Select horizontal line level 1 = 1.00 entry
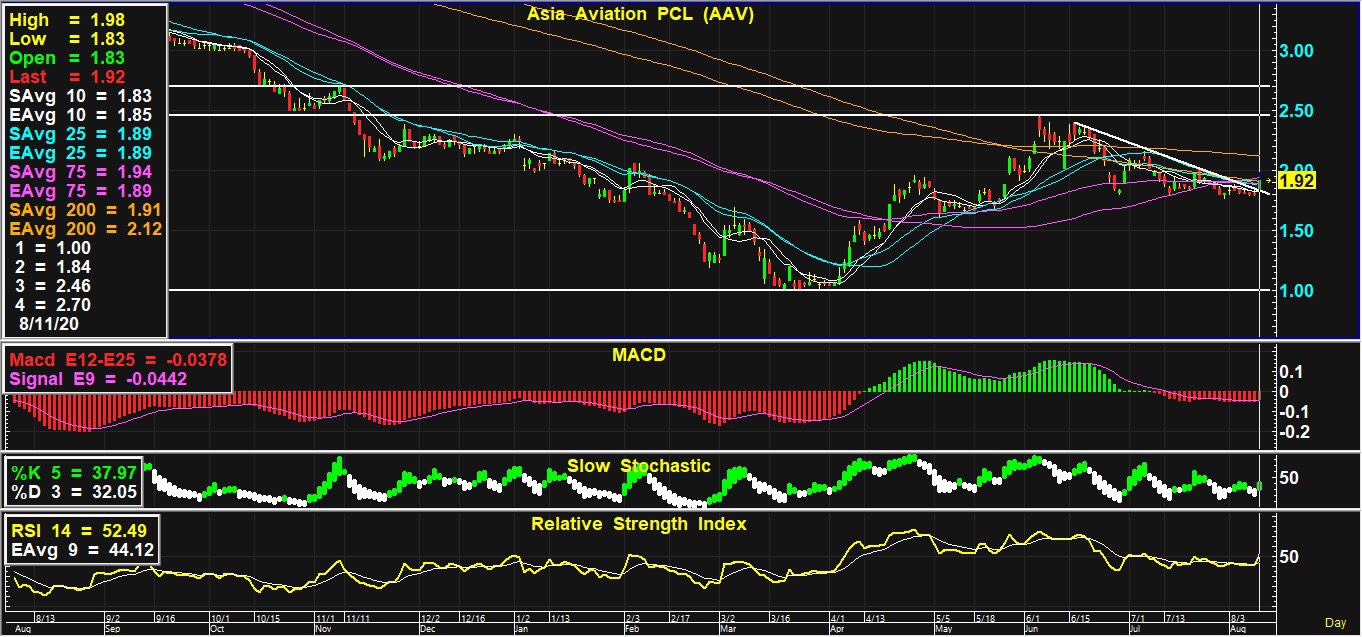This screenshot has width=1362, height=637. point(54,248)
